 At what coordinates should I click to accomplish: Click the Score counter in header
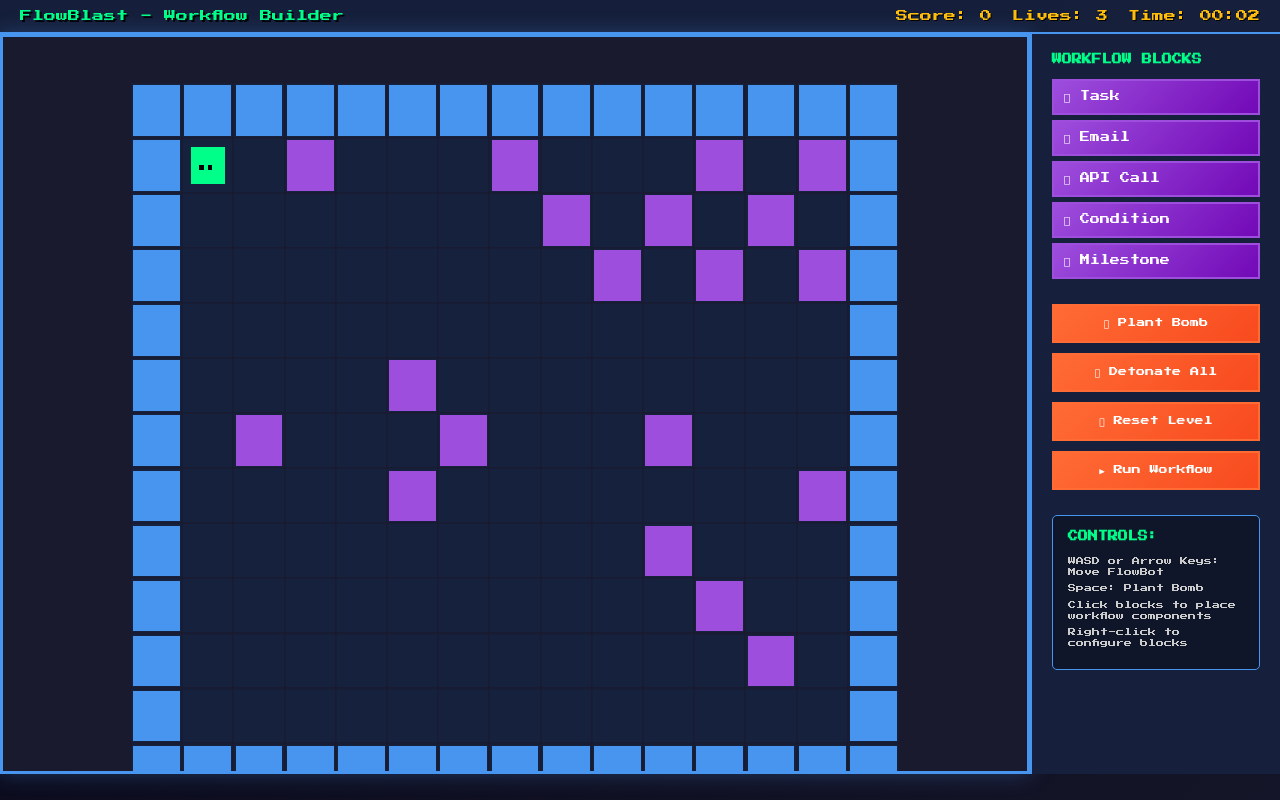(x=943, y=15)
